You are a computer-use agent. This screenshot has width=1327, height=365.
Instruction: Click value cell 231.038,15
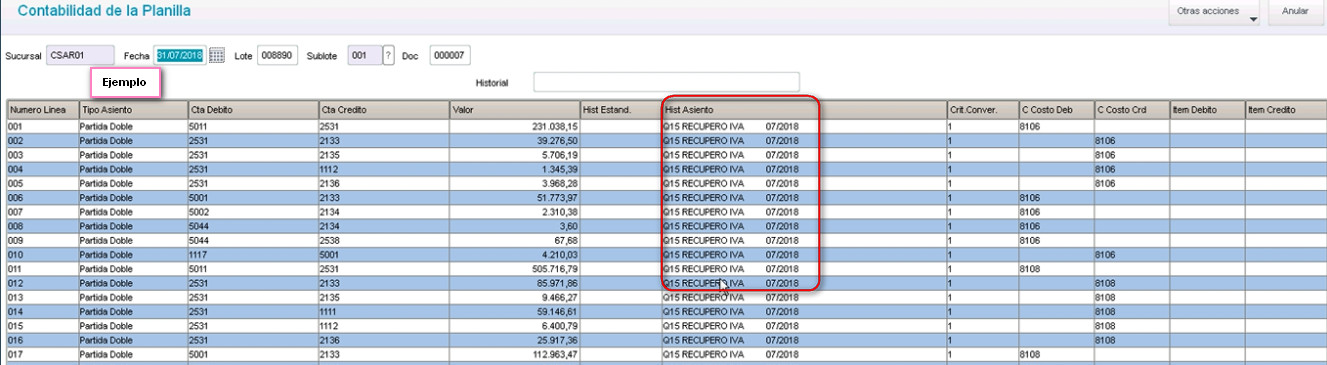[514, 127]
